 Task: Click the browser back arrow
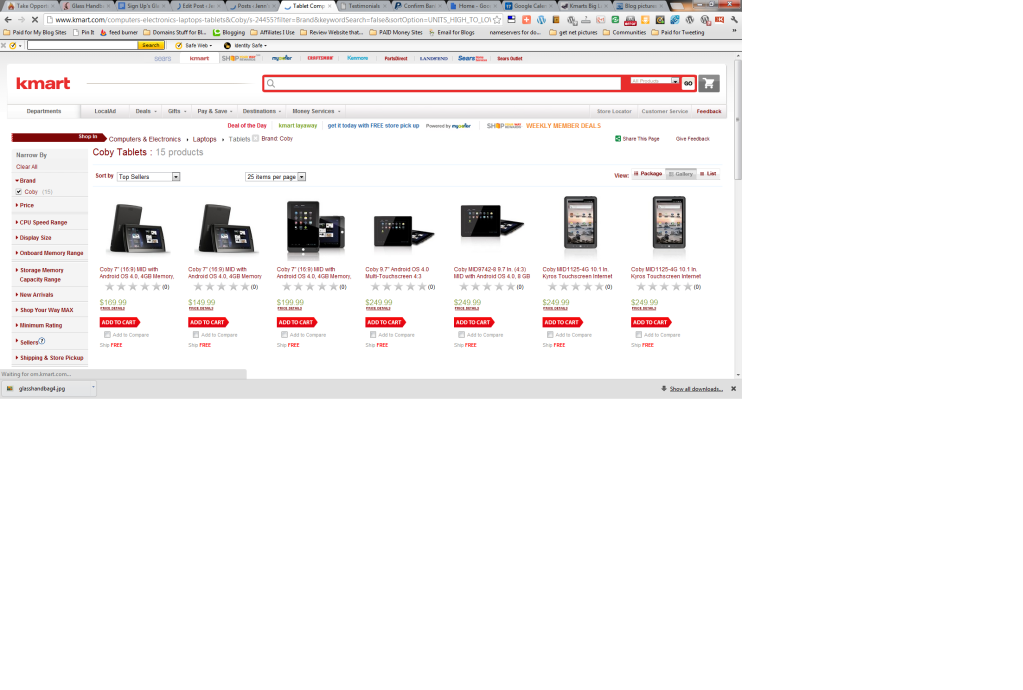pyautogui.click(x=8, y=20)
